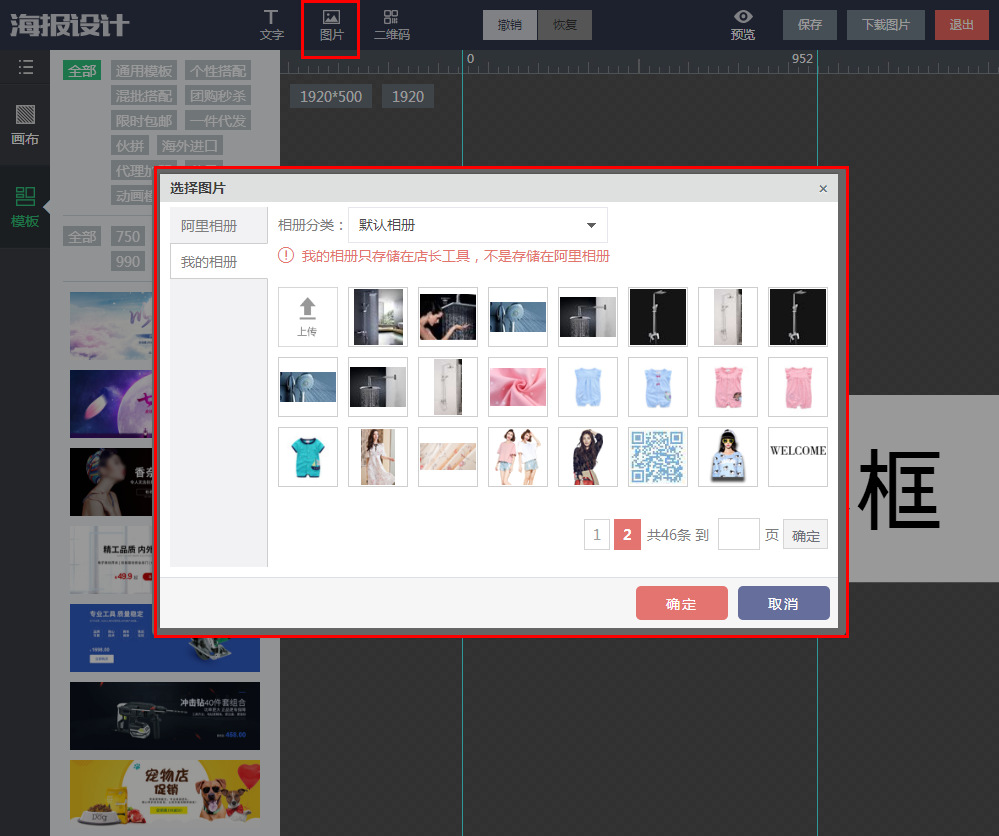
Task: Select the 990 width filter
Action: [127, 261]
